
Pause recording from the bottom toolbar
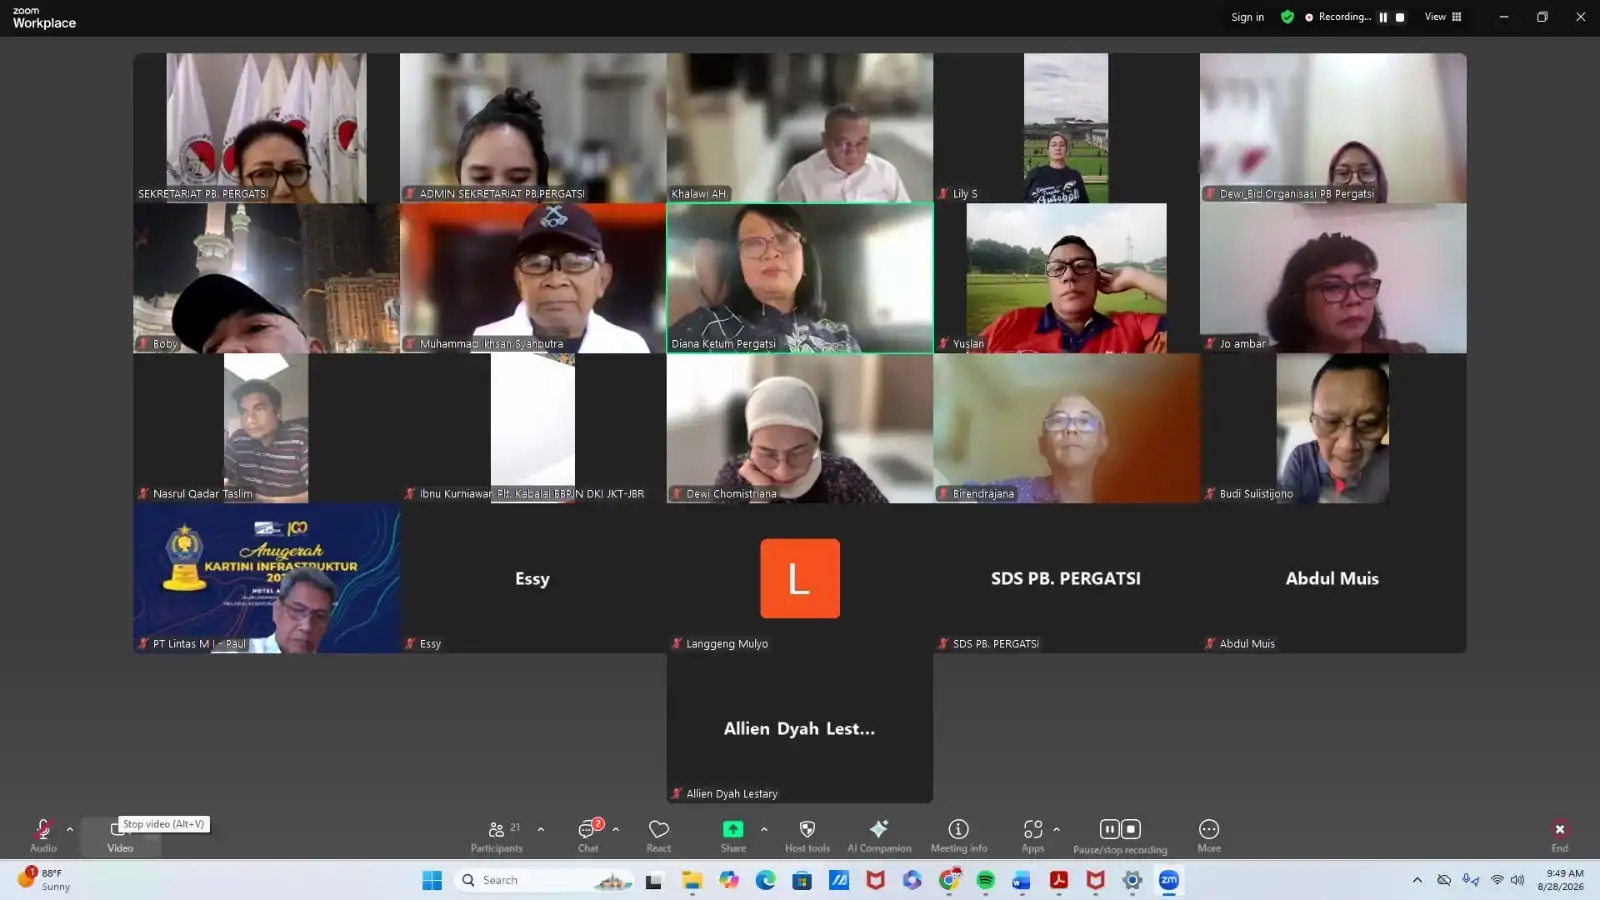pyautogui.click(x=1109, y=829)
